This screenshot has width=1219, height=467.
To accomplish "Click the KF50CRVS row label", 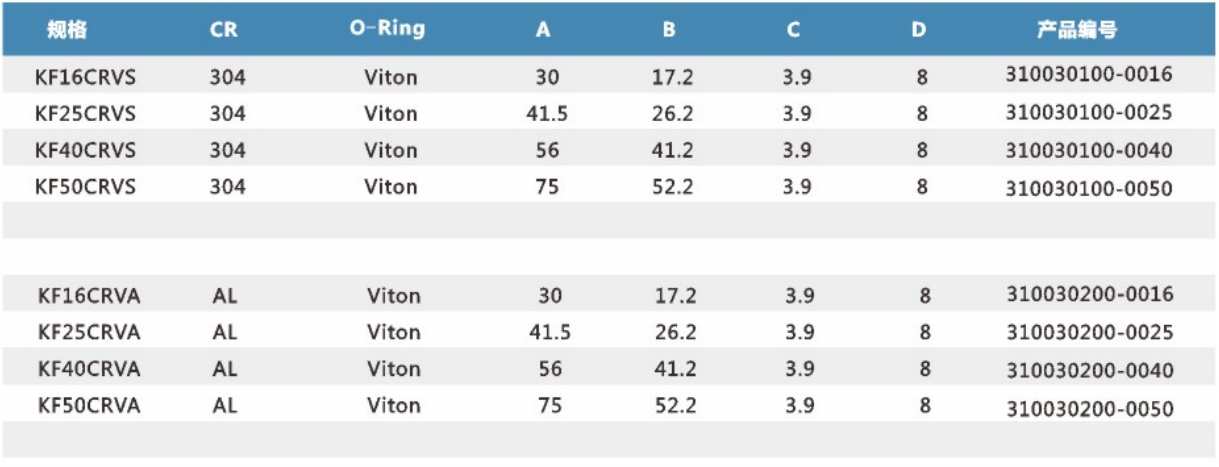I will pyautogui.click(x=85, y=186).
